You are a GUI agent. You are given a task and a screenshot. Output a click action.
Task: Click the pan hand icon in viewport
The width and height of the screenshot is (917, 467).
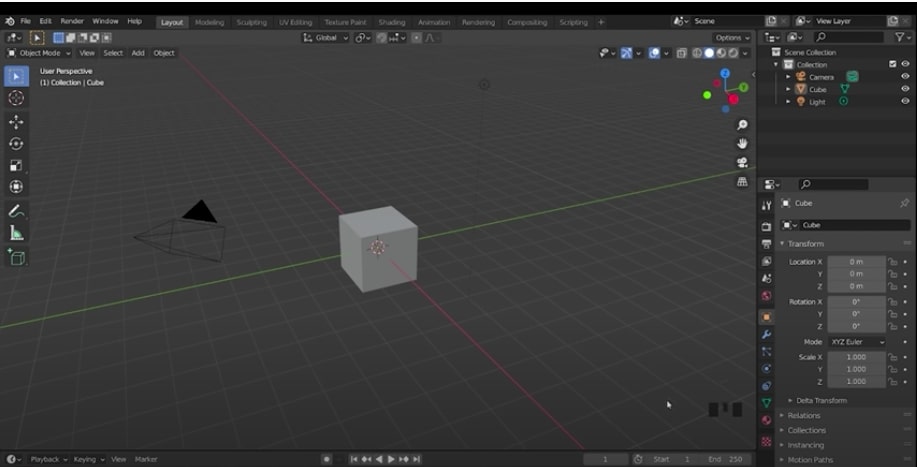click(742, 144)
